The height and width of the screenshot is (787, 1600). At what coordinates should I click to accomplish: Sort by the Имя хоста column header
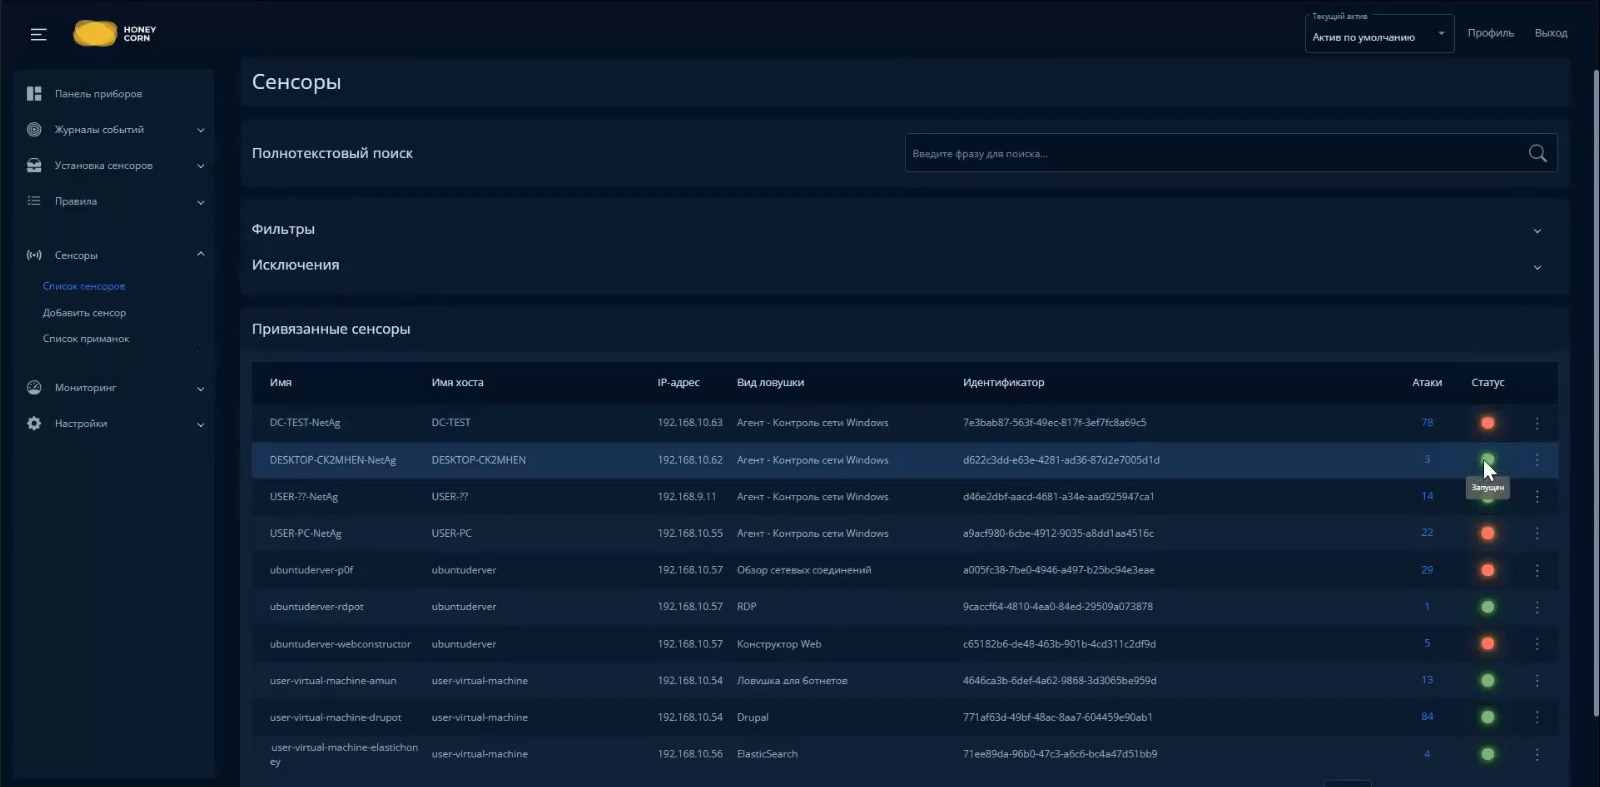pyautogui.click(x=457, y=383)
